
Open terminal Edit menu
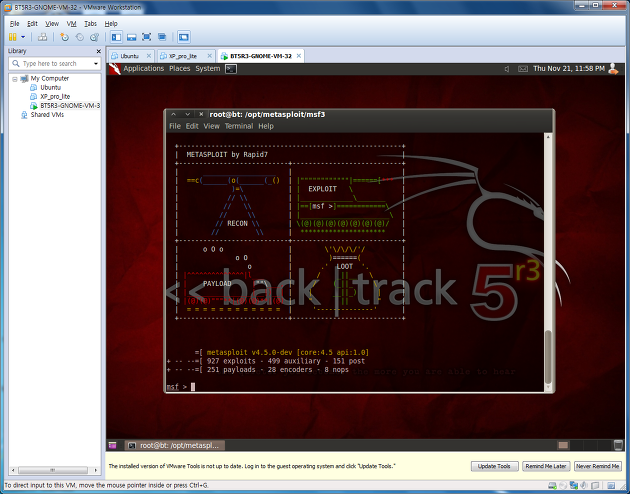click(x=192, y=126)
